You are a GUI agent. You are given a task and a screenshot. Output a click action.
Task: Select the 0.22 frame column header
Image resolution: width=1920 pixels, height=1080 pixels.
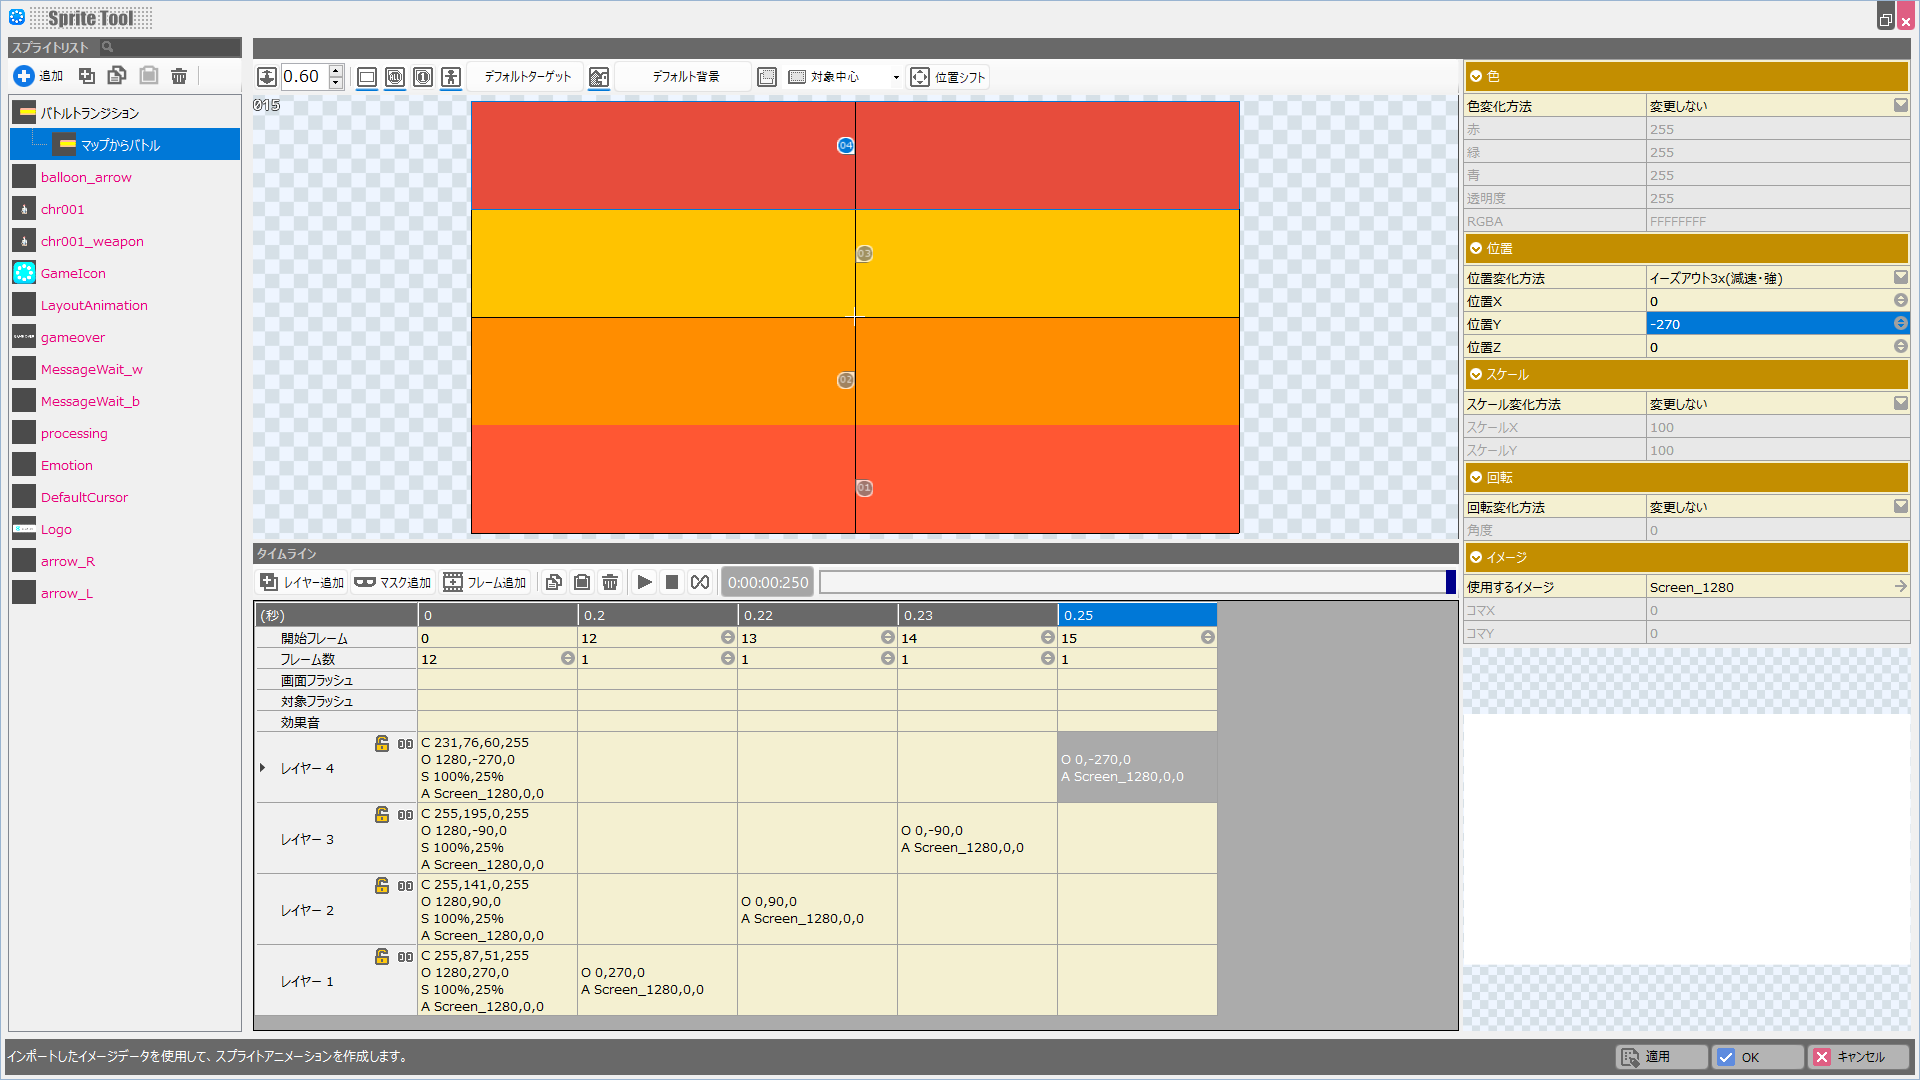coord(817,615)
